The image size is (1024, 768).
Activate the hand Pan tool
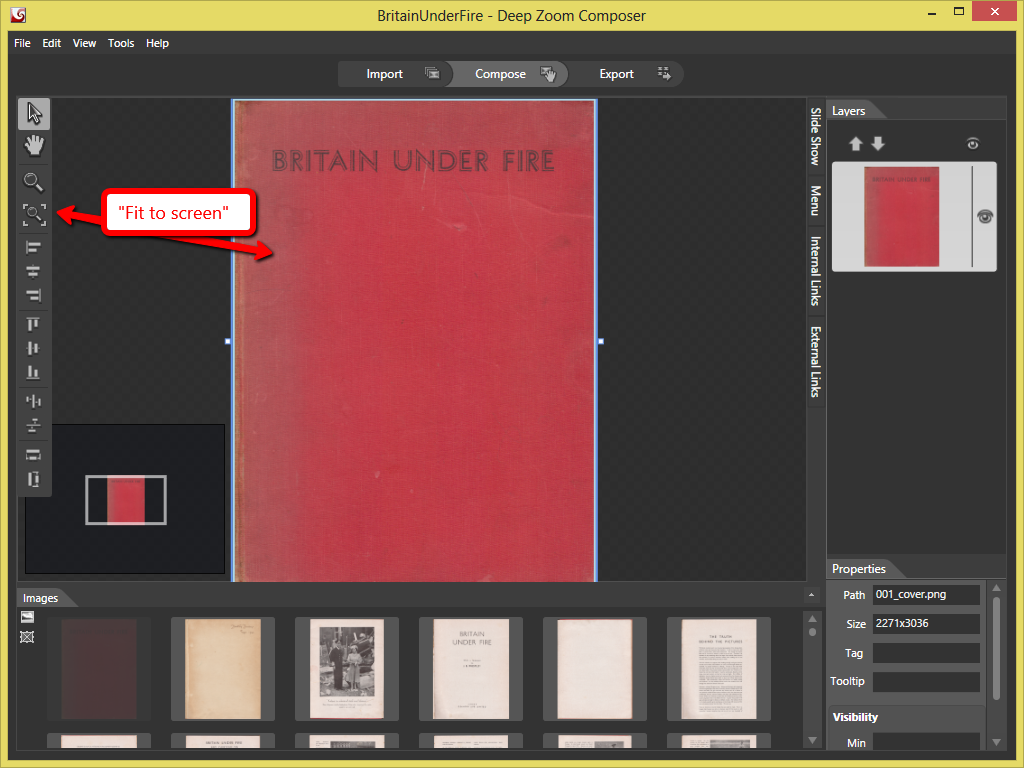(x=34, y=146)
